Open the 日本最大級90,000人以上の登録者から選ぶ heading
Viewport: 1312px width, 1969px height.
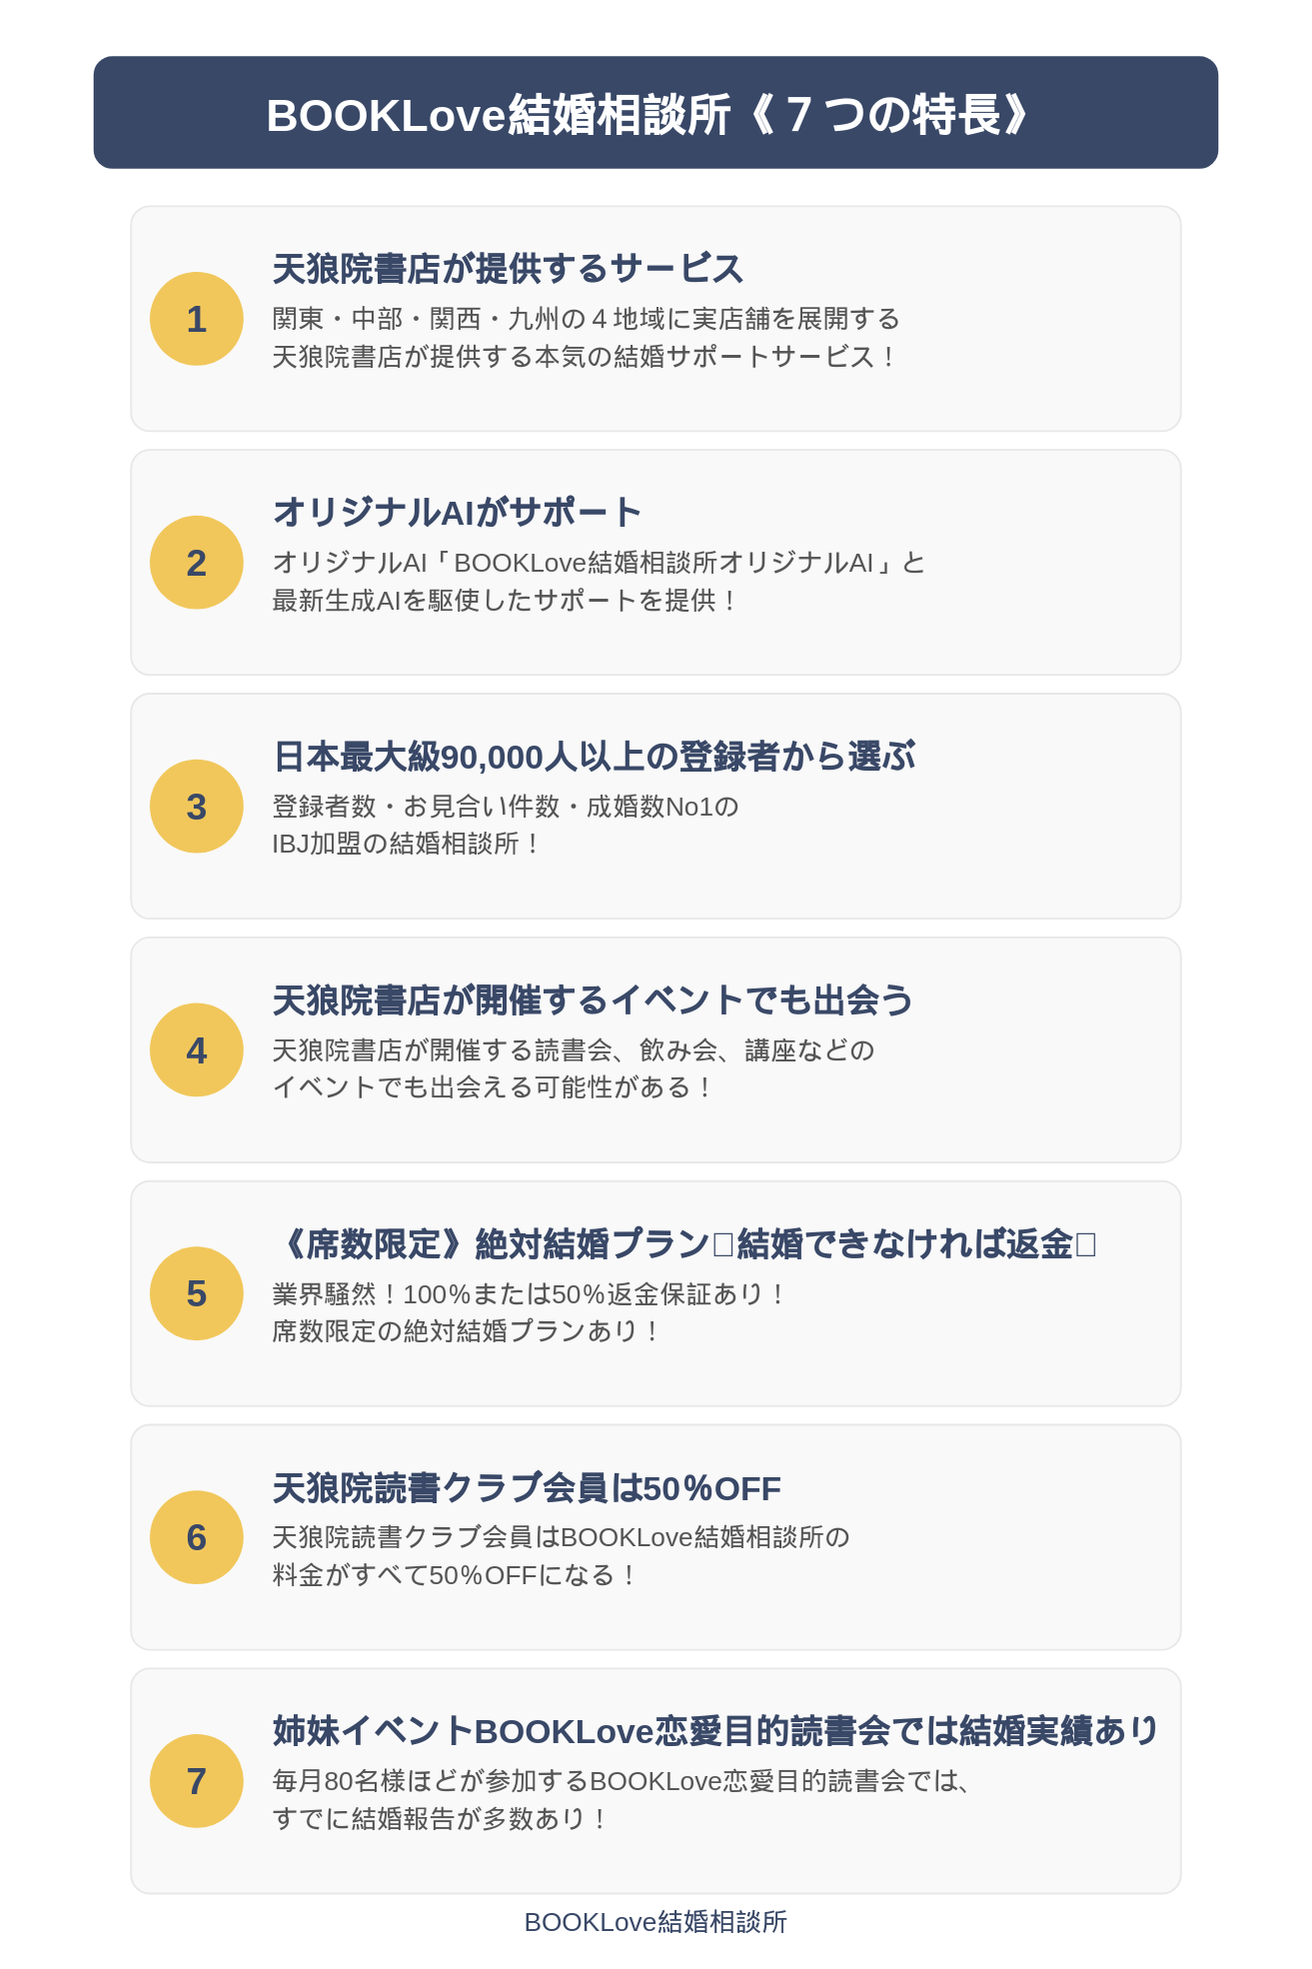(594, 756)
